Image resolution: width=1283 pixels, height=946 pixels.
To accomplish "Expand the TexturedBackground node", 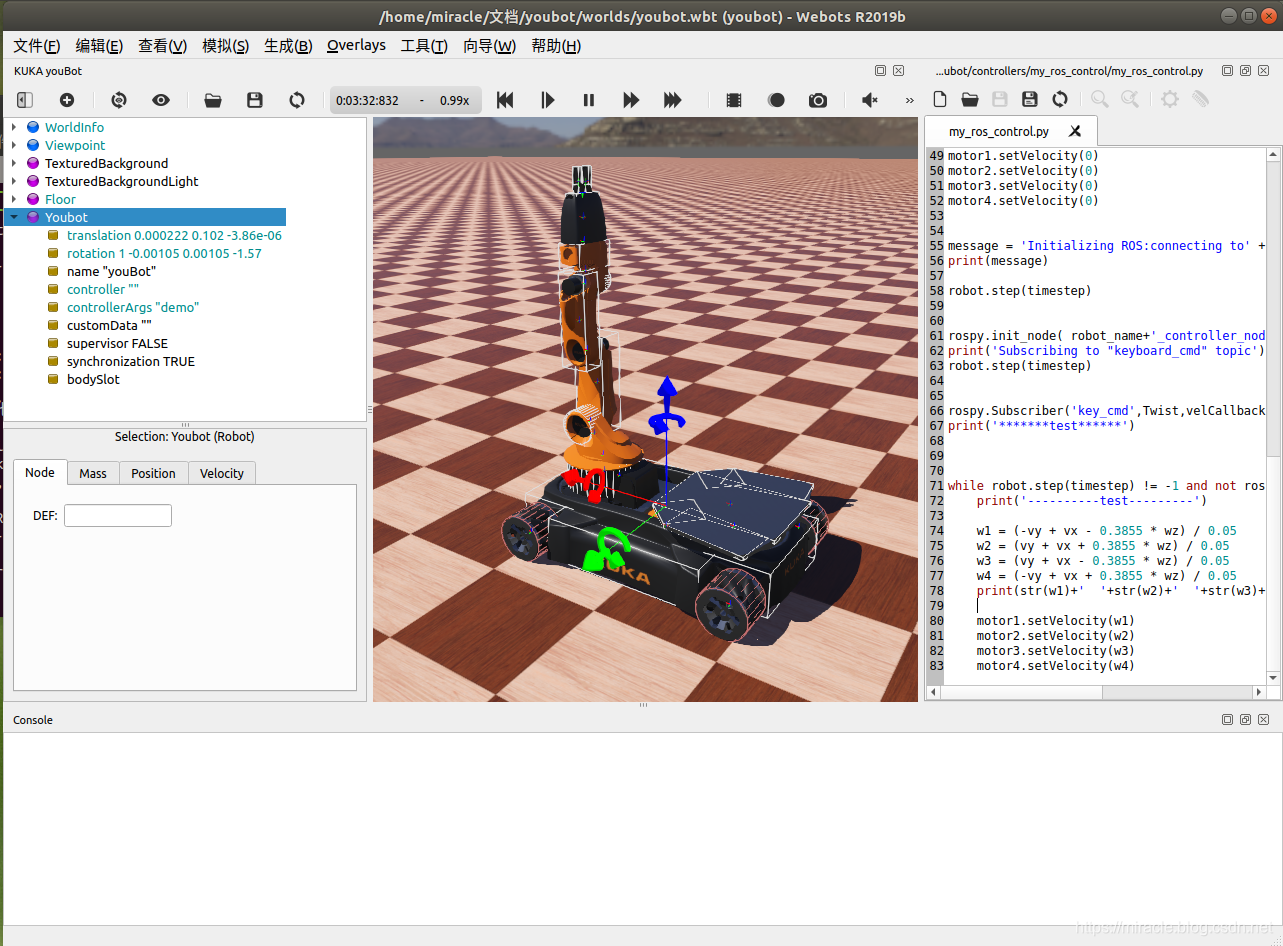I will click(x=14, y=163).
